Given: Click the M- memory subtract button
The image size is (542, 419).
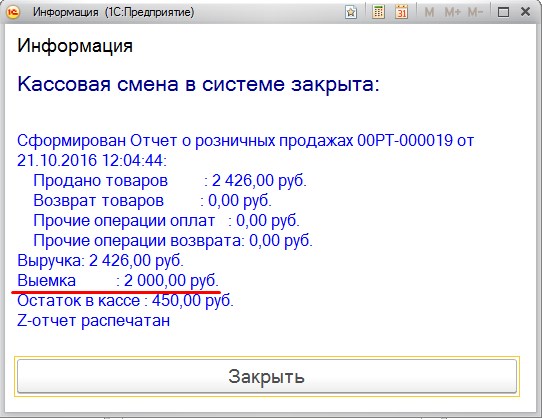Looking at the screenshot, I should tap(475, 12).
